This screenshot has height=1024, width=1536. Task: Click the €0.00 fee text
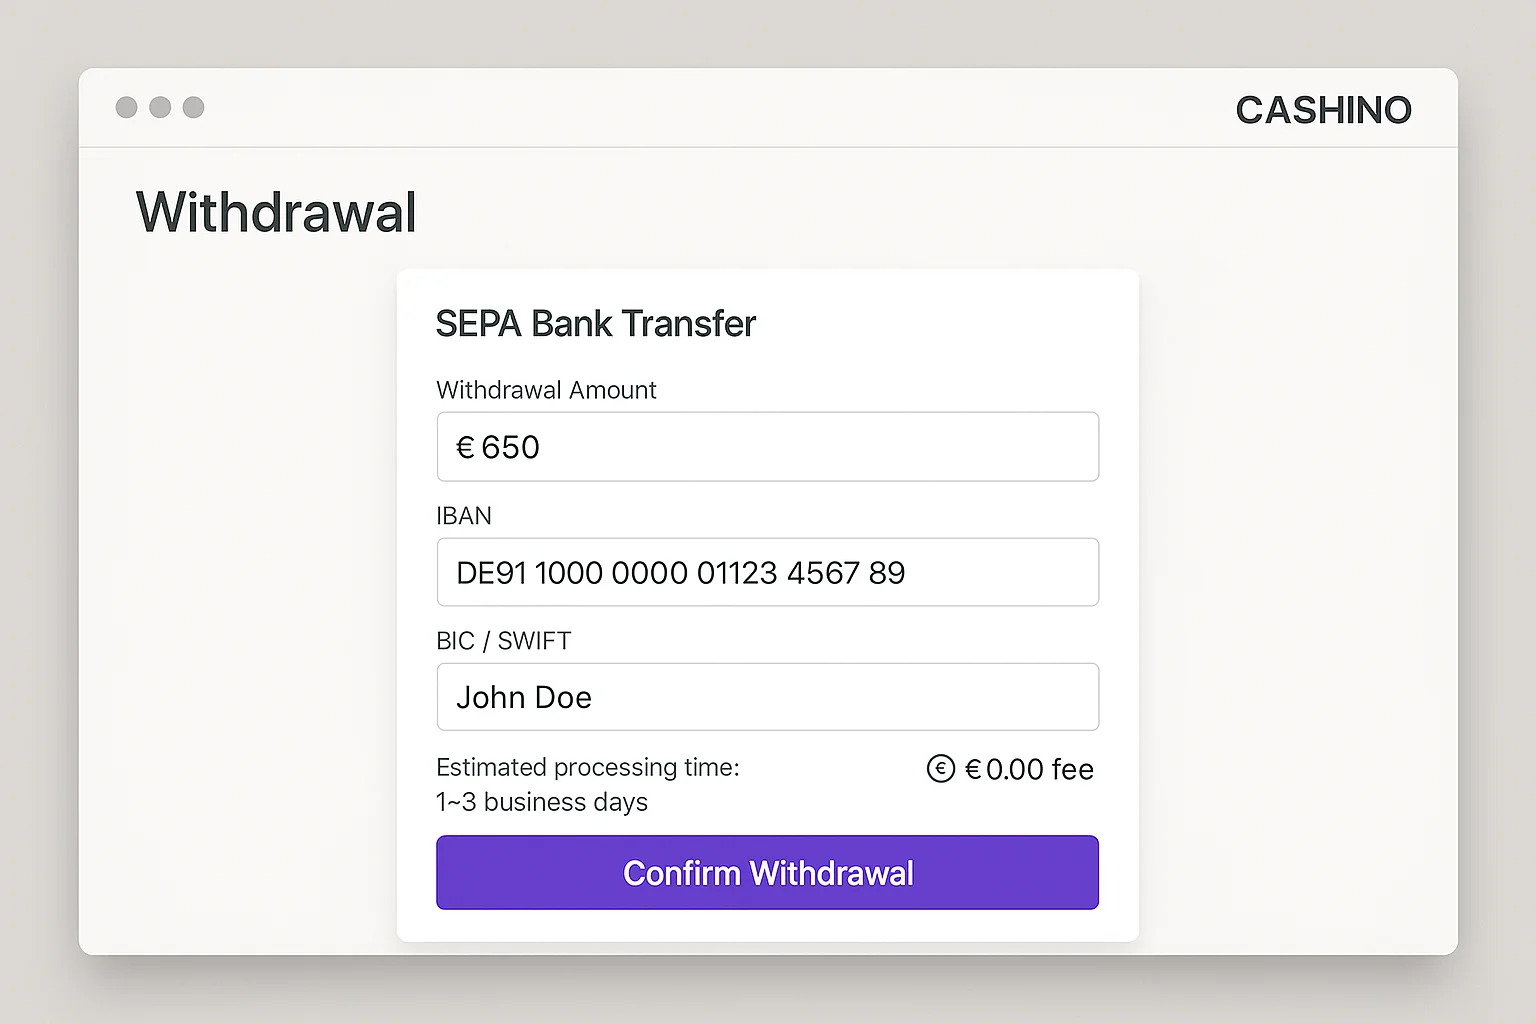1029,769
